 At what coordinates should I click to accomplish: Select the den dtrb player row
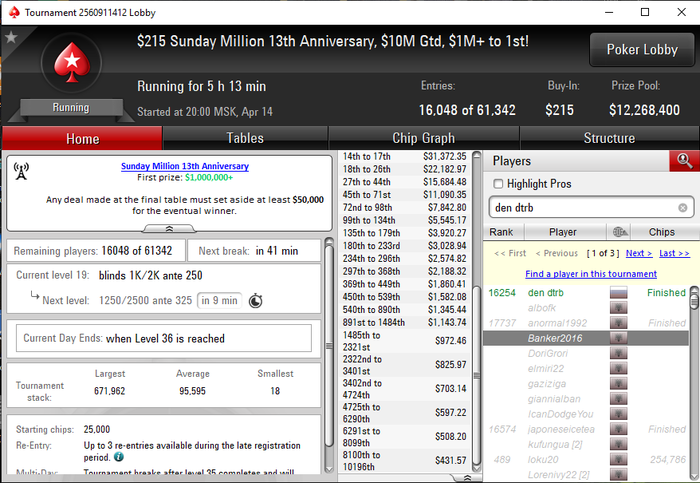point(586,293)
